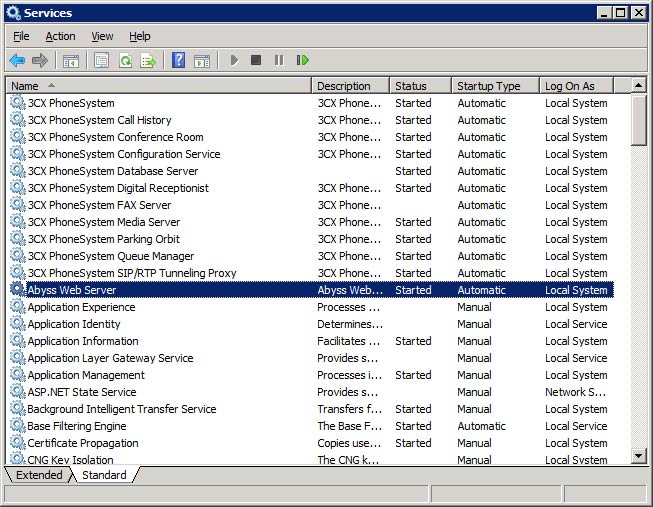Screen dimensions: 653x507
Task: Click Manual startup type of Application Experience
Action: pyautogui.click(x=474, y=307)
